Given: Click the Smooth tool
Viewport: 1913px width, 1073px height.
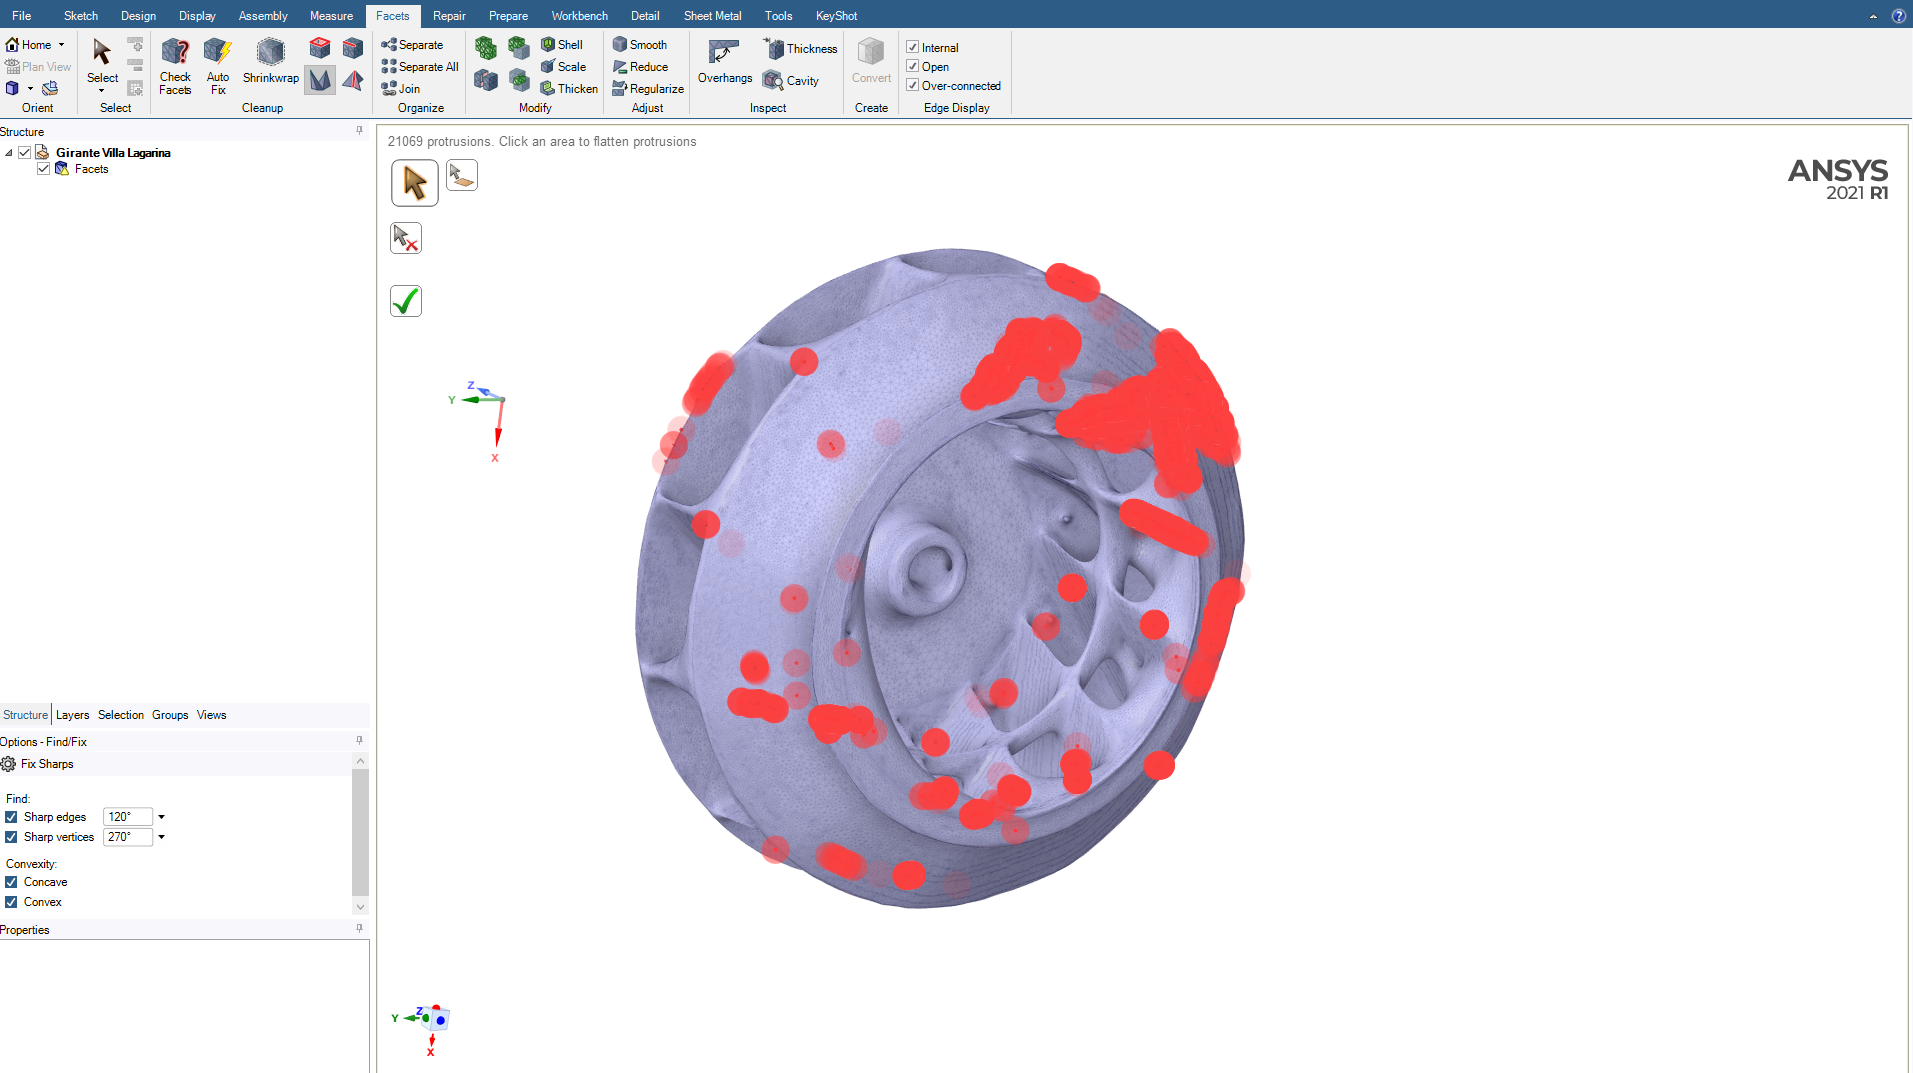Looking at the screenshot, I should pos(640,45).
